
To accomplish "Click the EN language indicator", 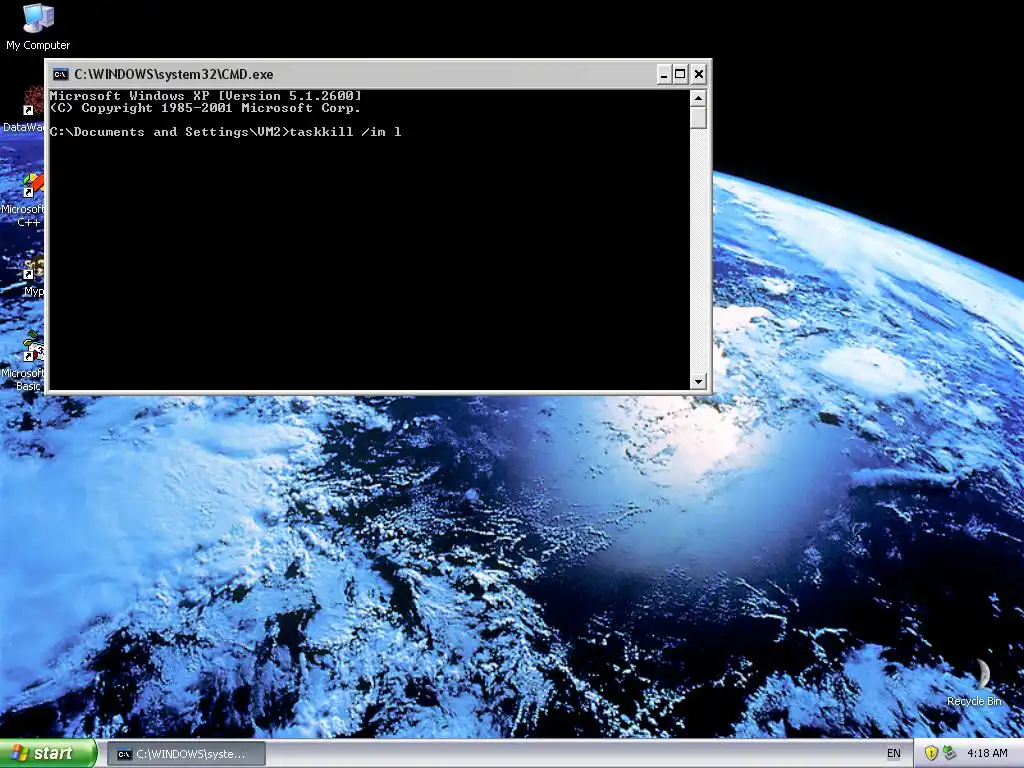I will point(893,754).
